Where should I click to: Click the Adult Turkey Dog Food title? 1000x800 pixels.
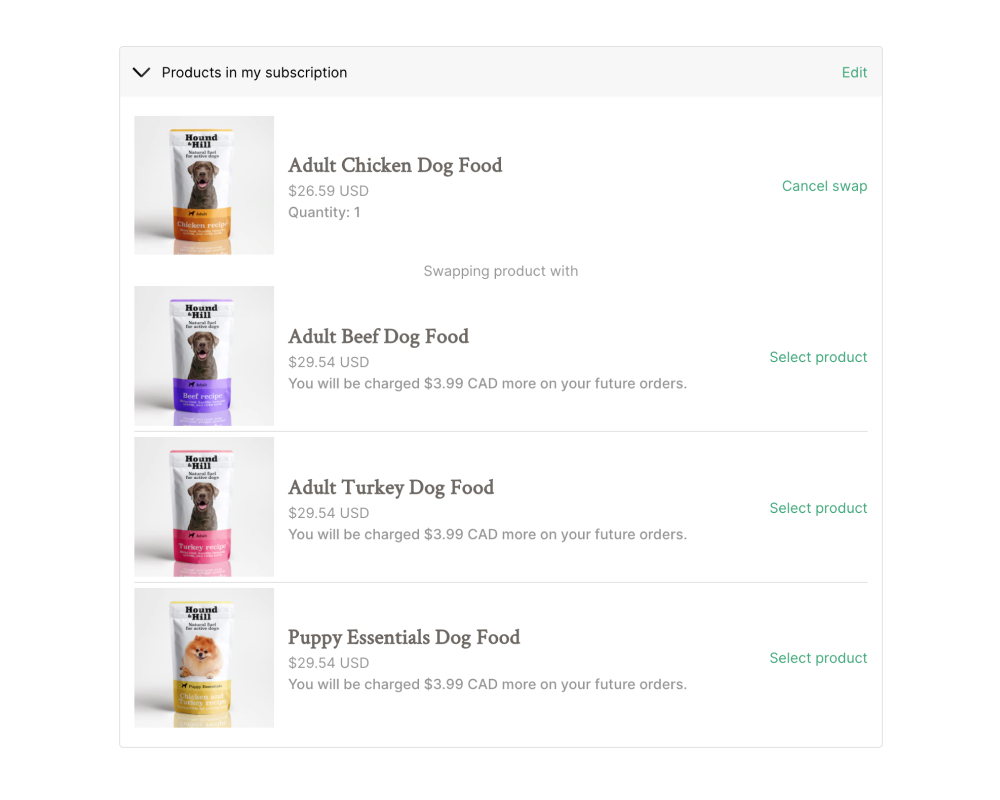tap(391, 487)
